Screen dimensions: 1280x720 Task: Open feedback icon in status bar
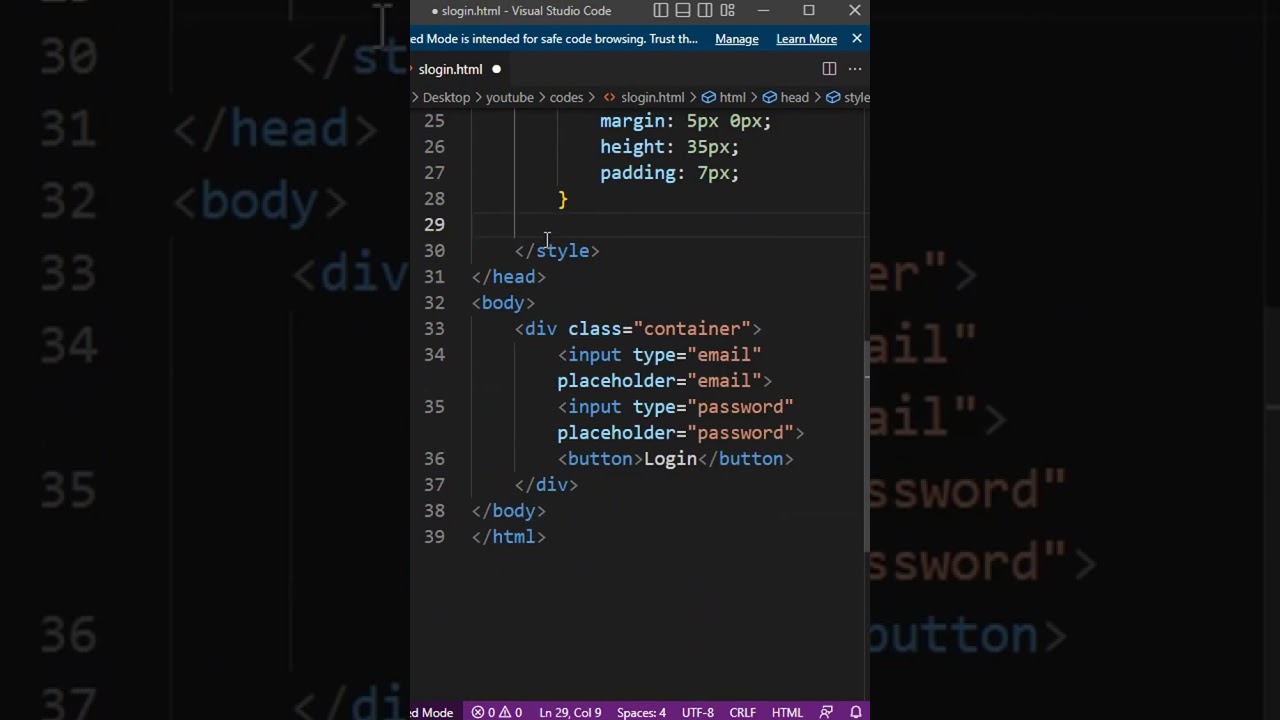[826, 712]
